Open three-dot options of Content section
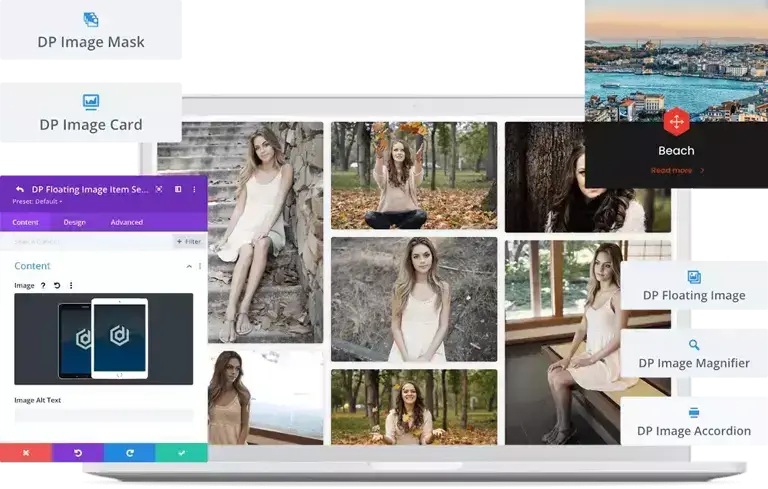 point(200,266)
